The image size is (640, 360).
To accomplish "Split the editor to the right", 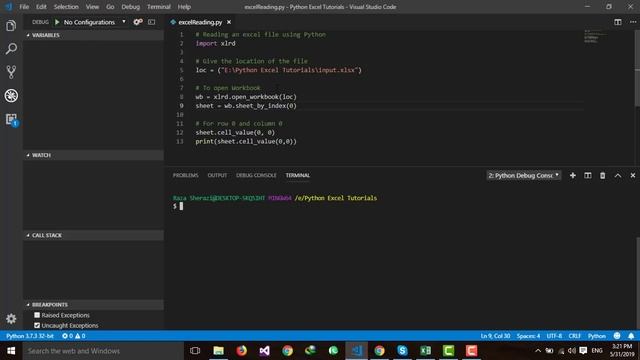I will tap(618, 22).
